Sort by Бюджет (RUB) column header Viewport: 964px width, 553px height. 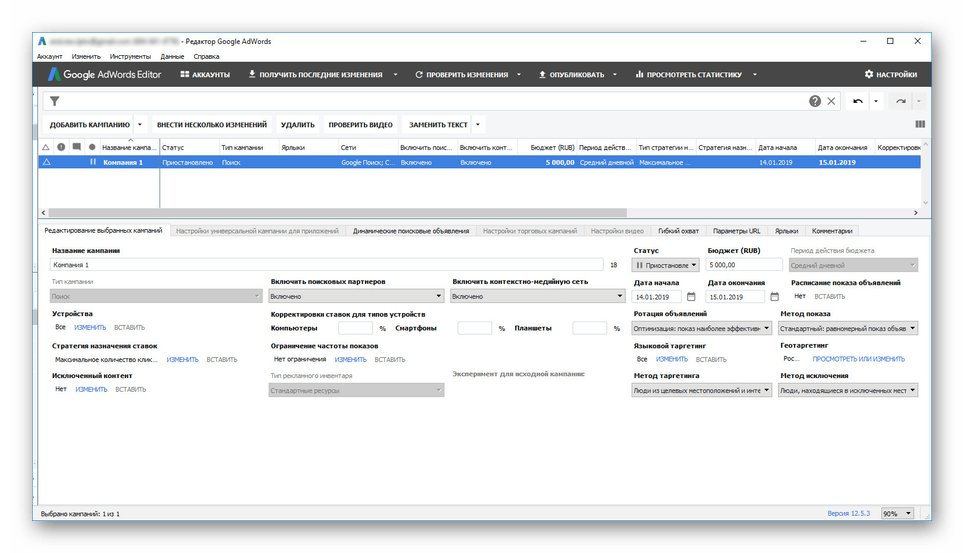click(552, 148)
